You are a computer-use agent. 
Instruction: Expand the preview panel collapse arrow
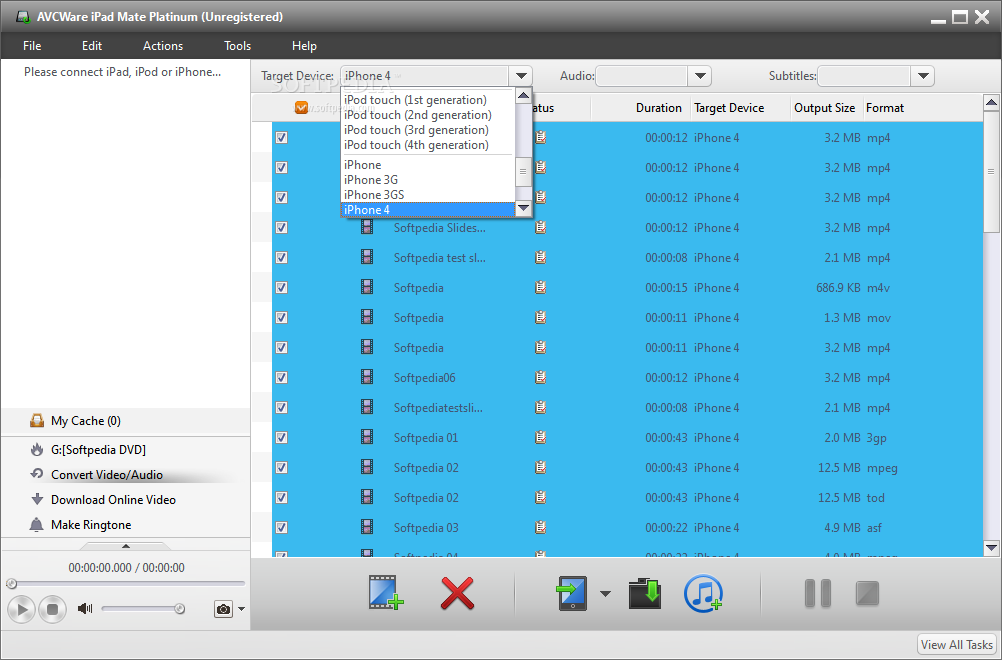(x=126, y=546)
